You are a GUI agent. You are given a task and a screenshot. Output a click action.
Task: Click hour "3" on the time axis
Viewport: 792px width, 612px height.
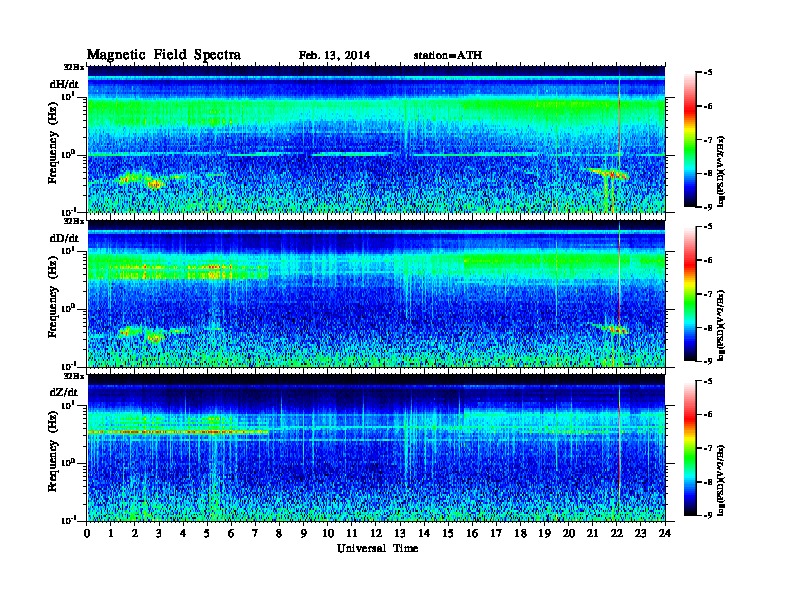(159, 533)
